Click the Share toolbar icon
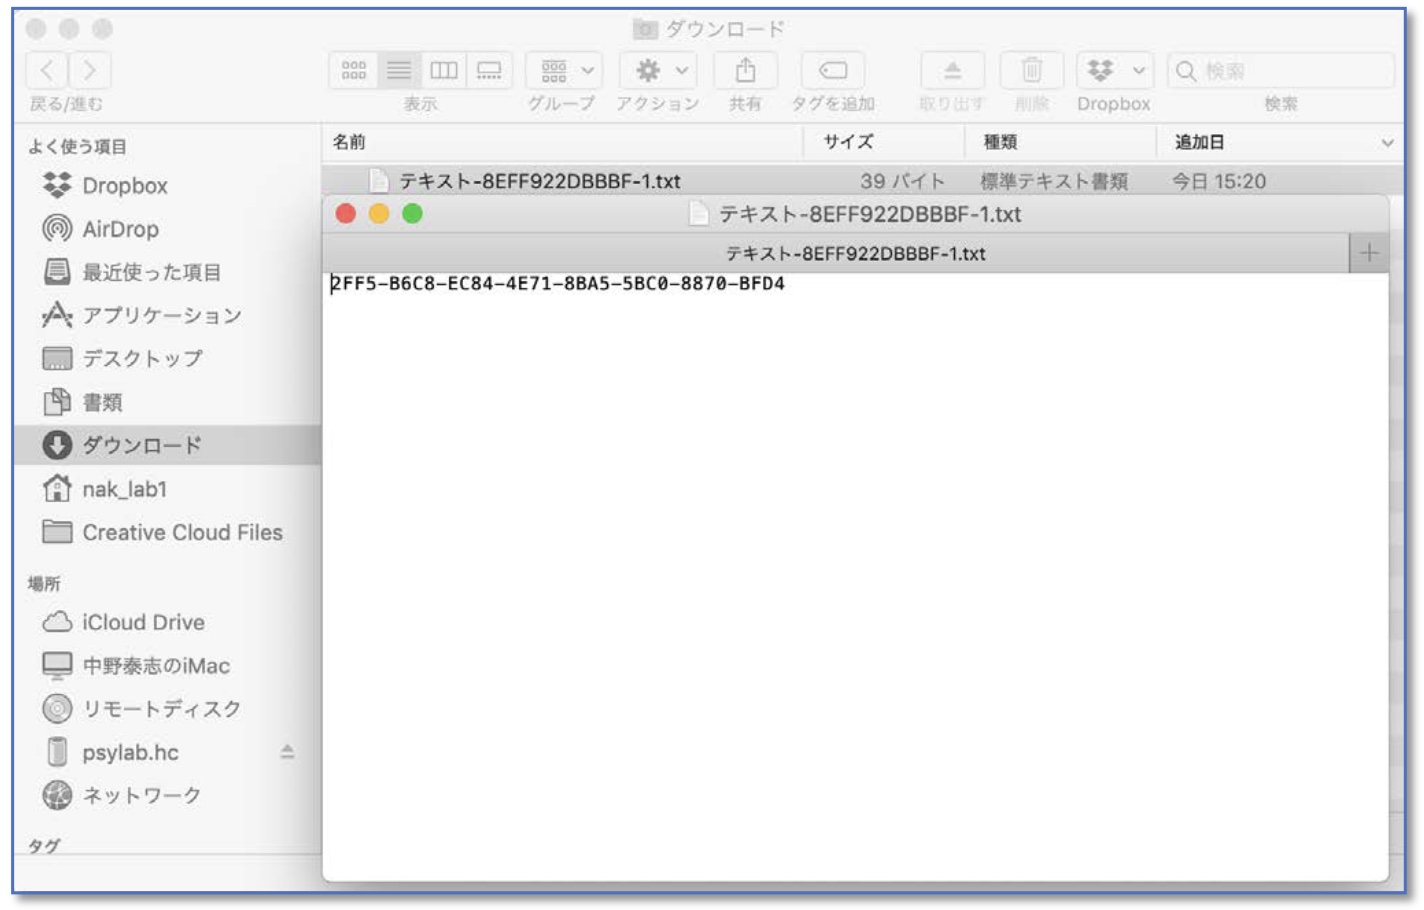This screenshot has width=1424, height=910. (x=745, y=70)
